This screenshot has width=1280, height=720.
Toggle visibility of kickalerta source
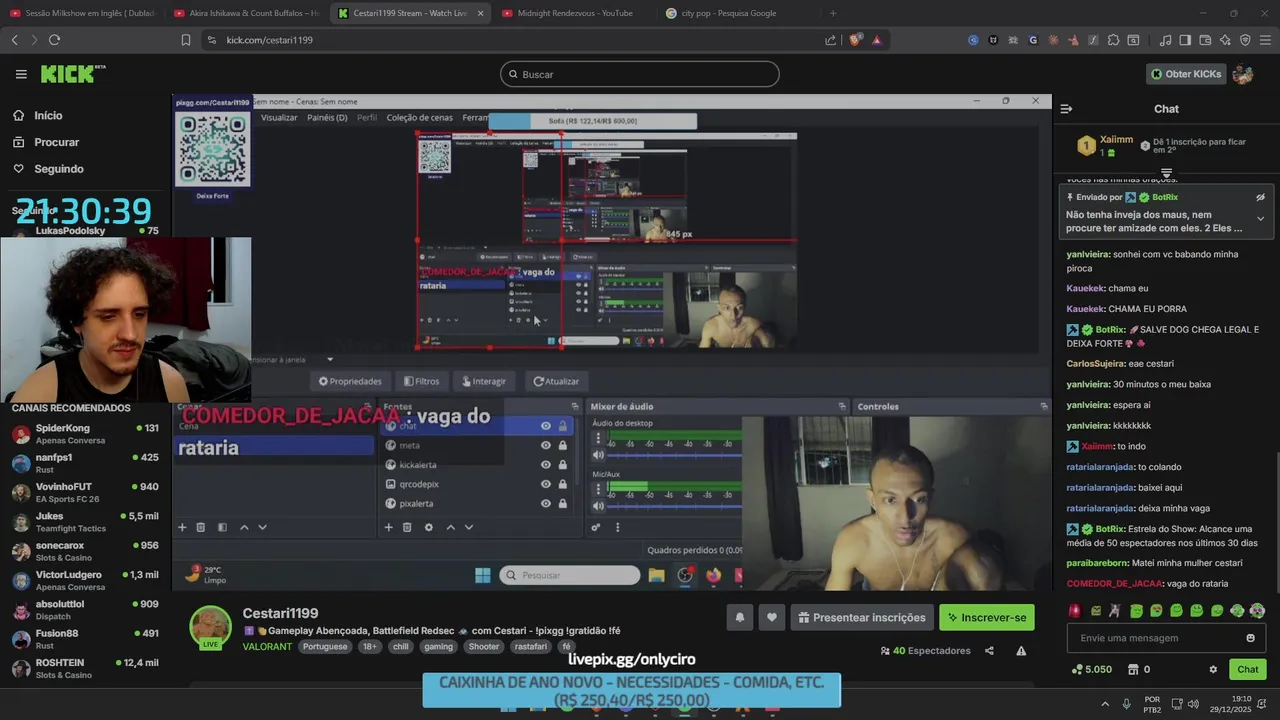[x=546, y=465]
